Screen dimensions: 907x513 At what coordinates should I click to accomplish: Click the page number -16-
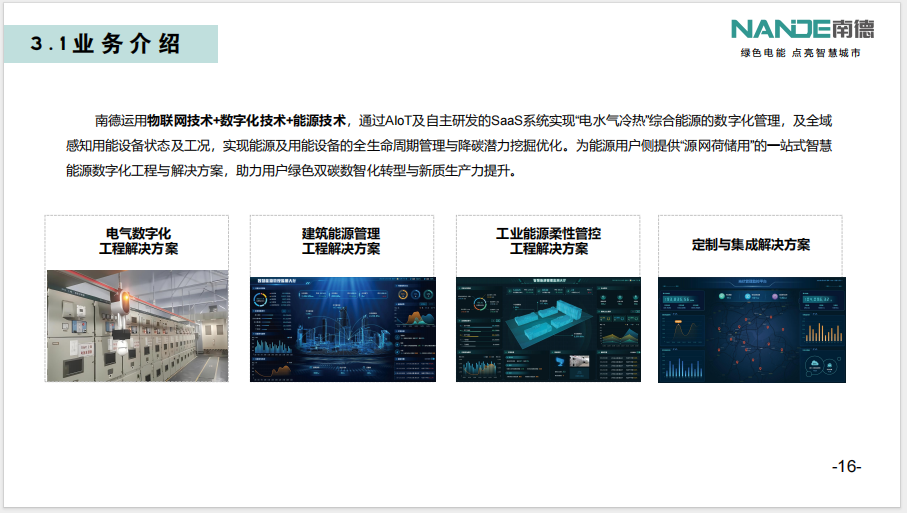tap(846, 467)
